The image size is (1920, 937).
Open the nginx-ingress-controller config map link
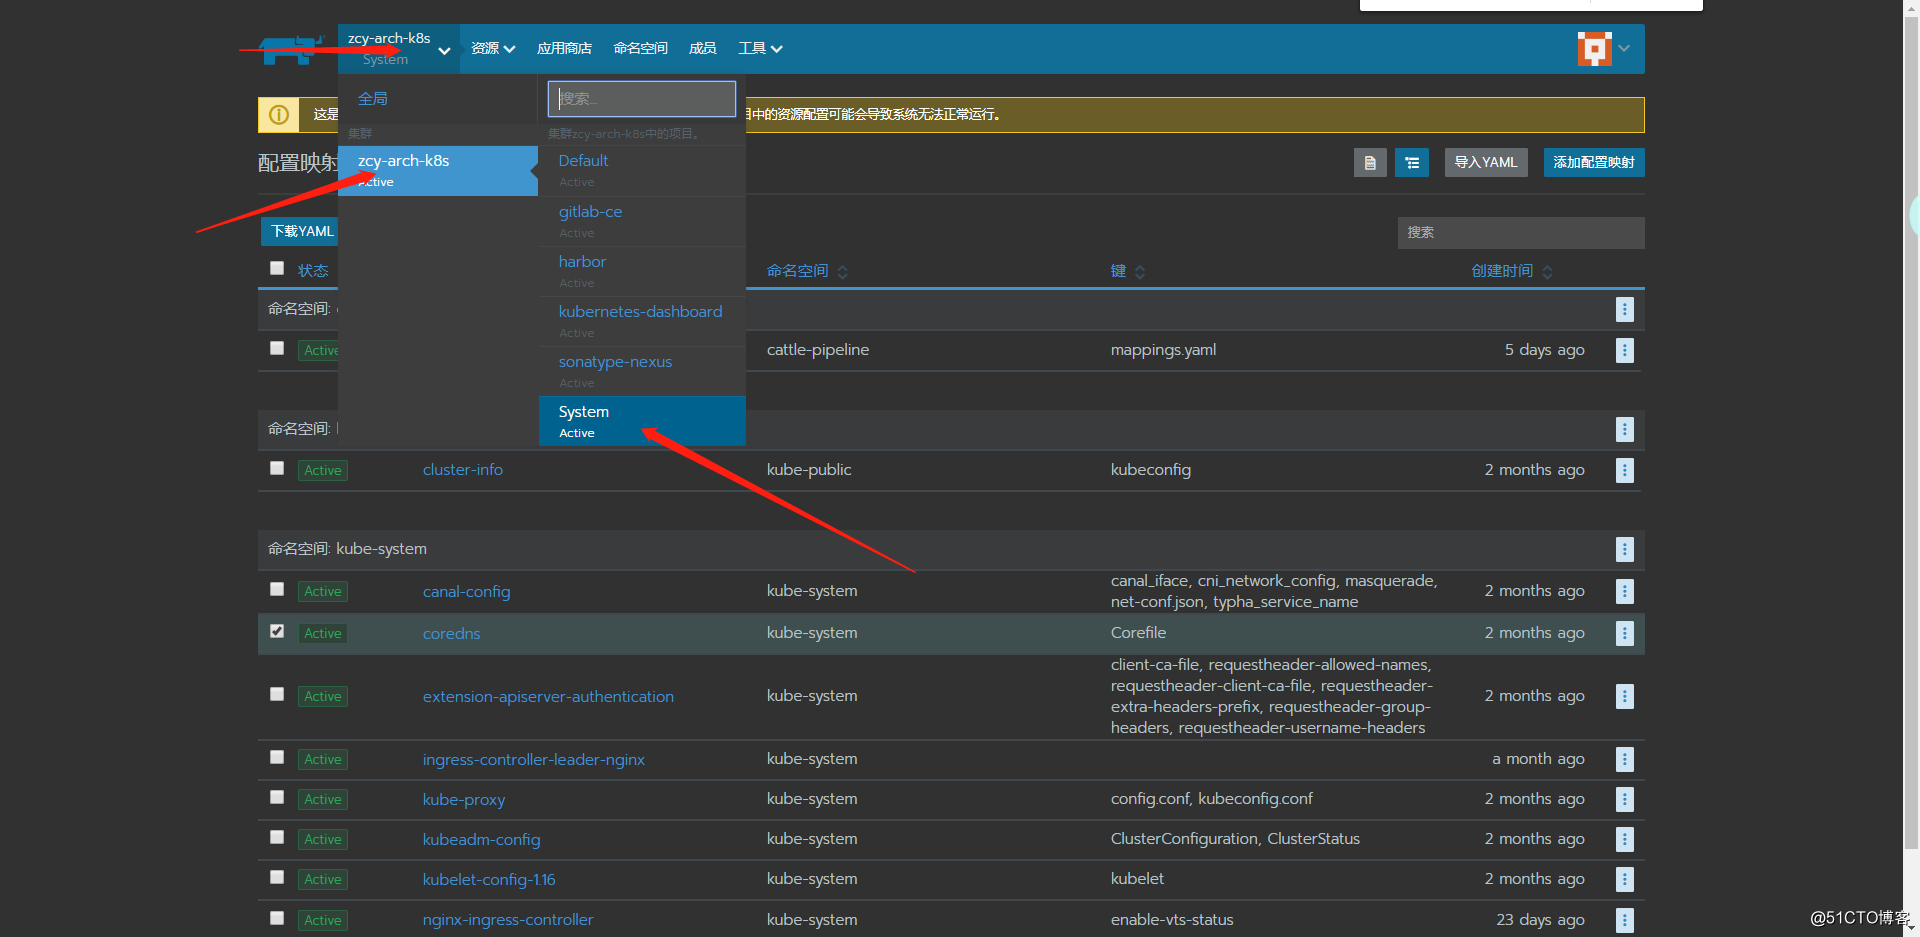coord(508,919)
